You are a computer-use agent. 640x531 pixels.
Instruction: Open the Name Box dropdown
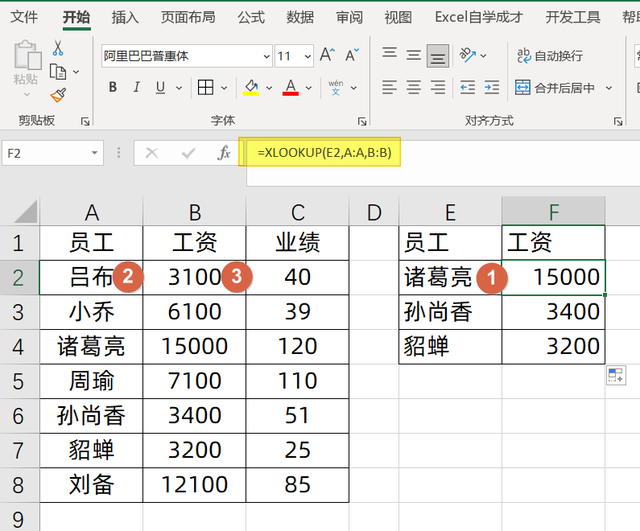pos(94,153)
